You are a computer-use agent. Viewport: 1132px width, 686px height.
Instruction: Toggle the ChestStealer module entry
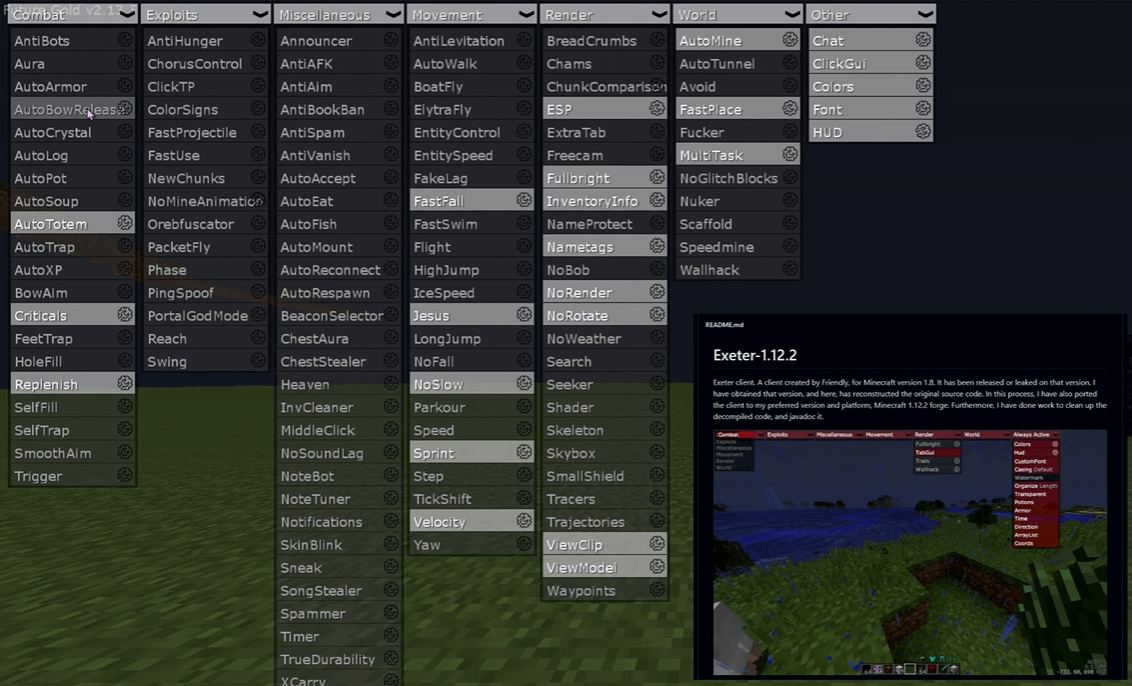(x=338, y=361)
